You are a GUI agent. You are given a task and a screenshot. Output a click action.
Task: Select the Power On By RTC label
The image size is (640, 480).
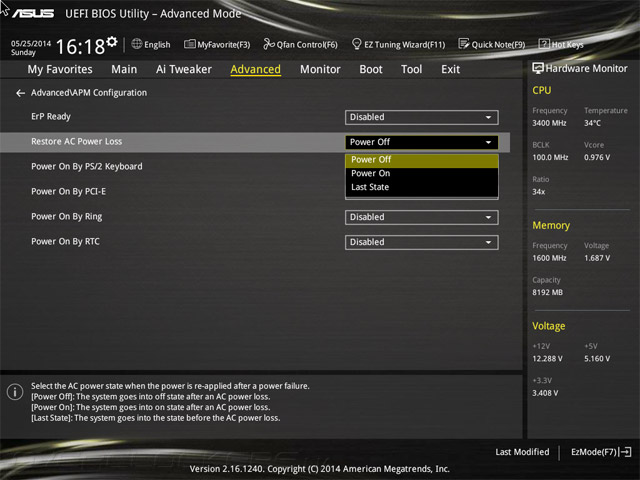(65, 242)
